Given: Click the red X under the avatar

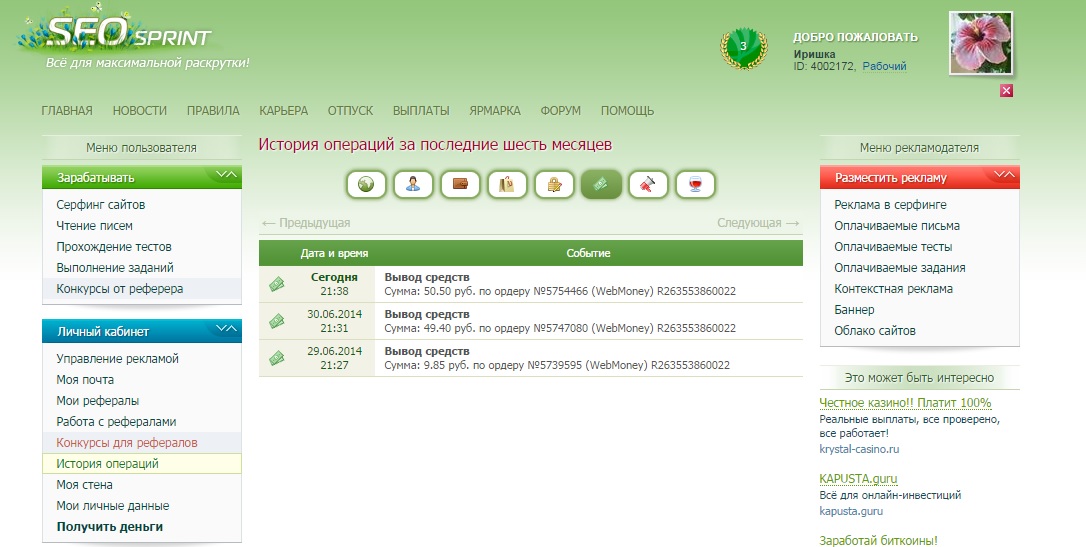Looking at the screenshot, I should (1006, 91).
